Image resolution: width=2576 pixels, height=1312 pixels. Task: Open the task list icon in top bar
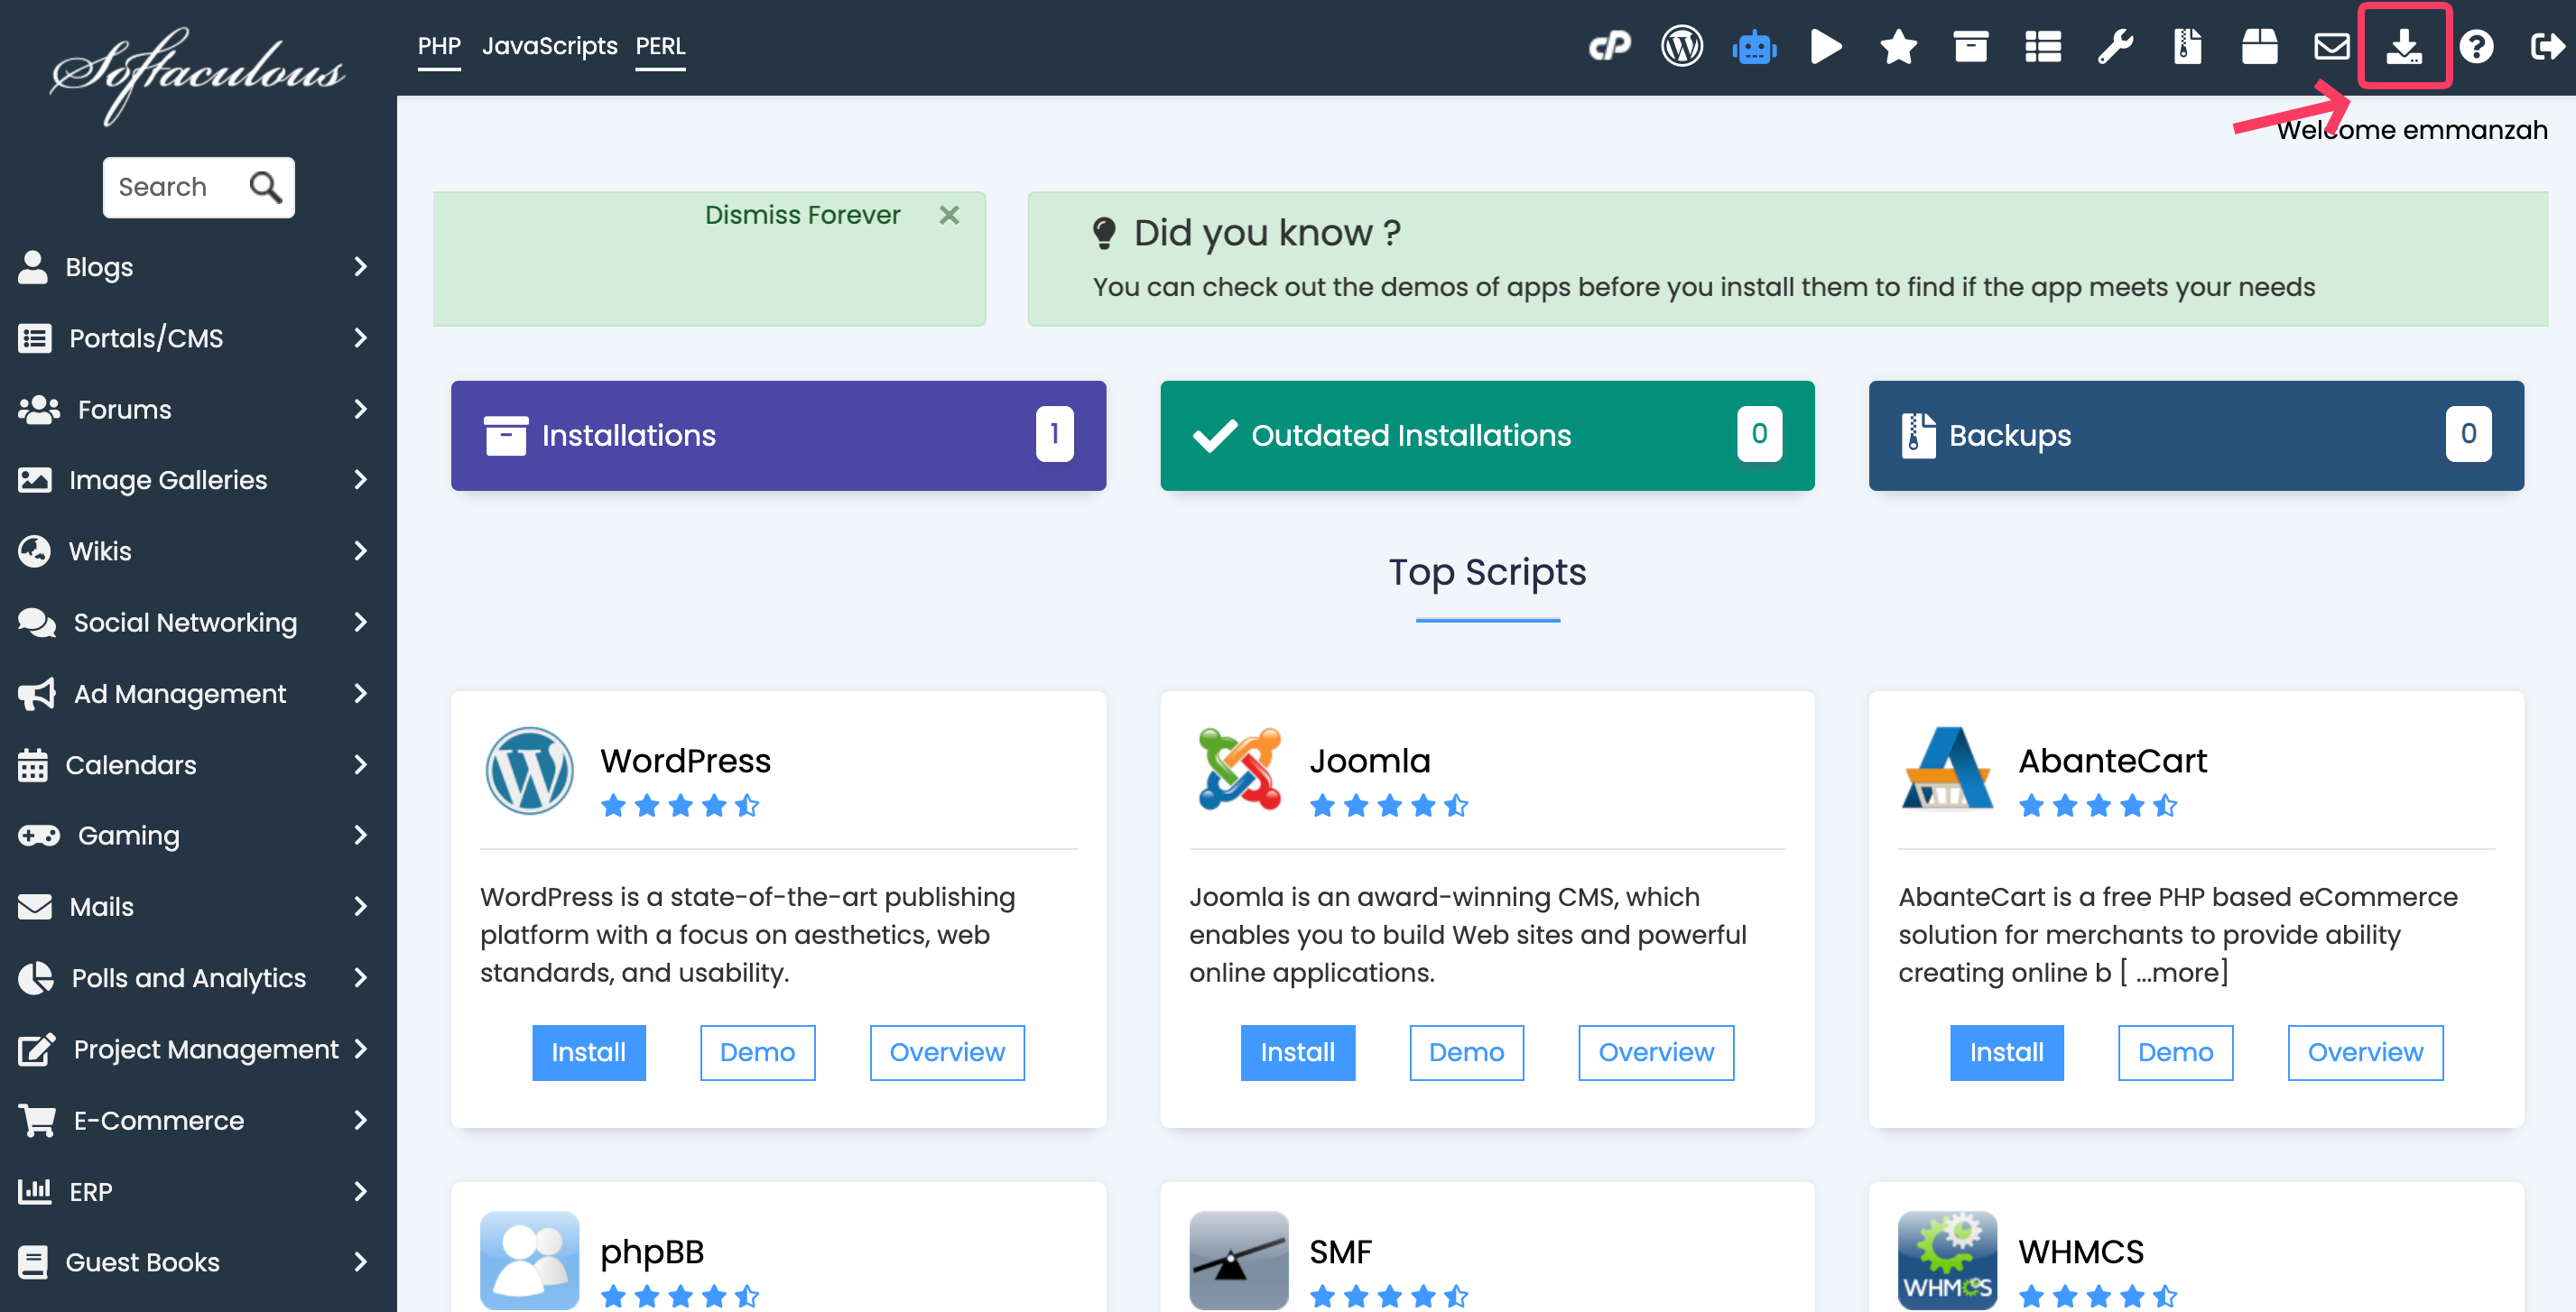click(x=2042, y=46)
